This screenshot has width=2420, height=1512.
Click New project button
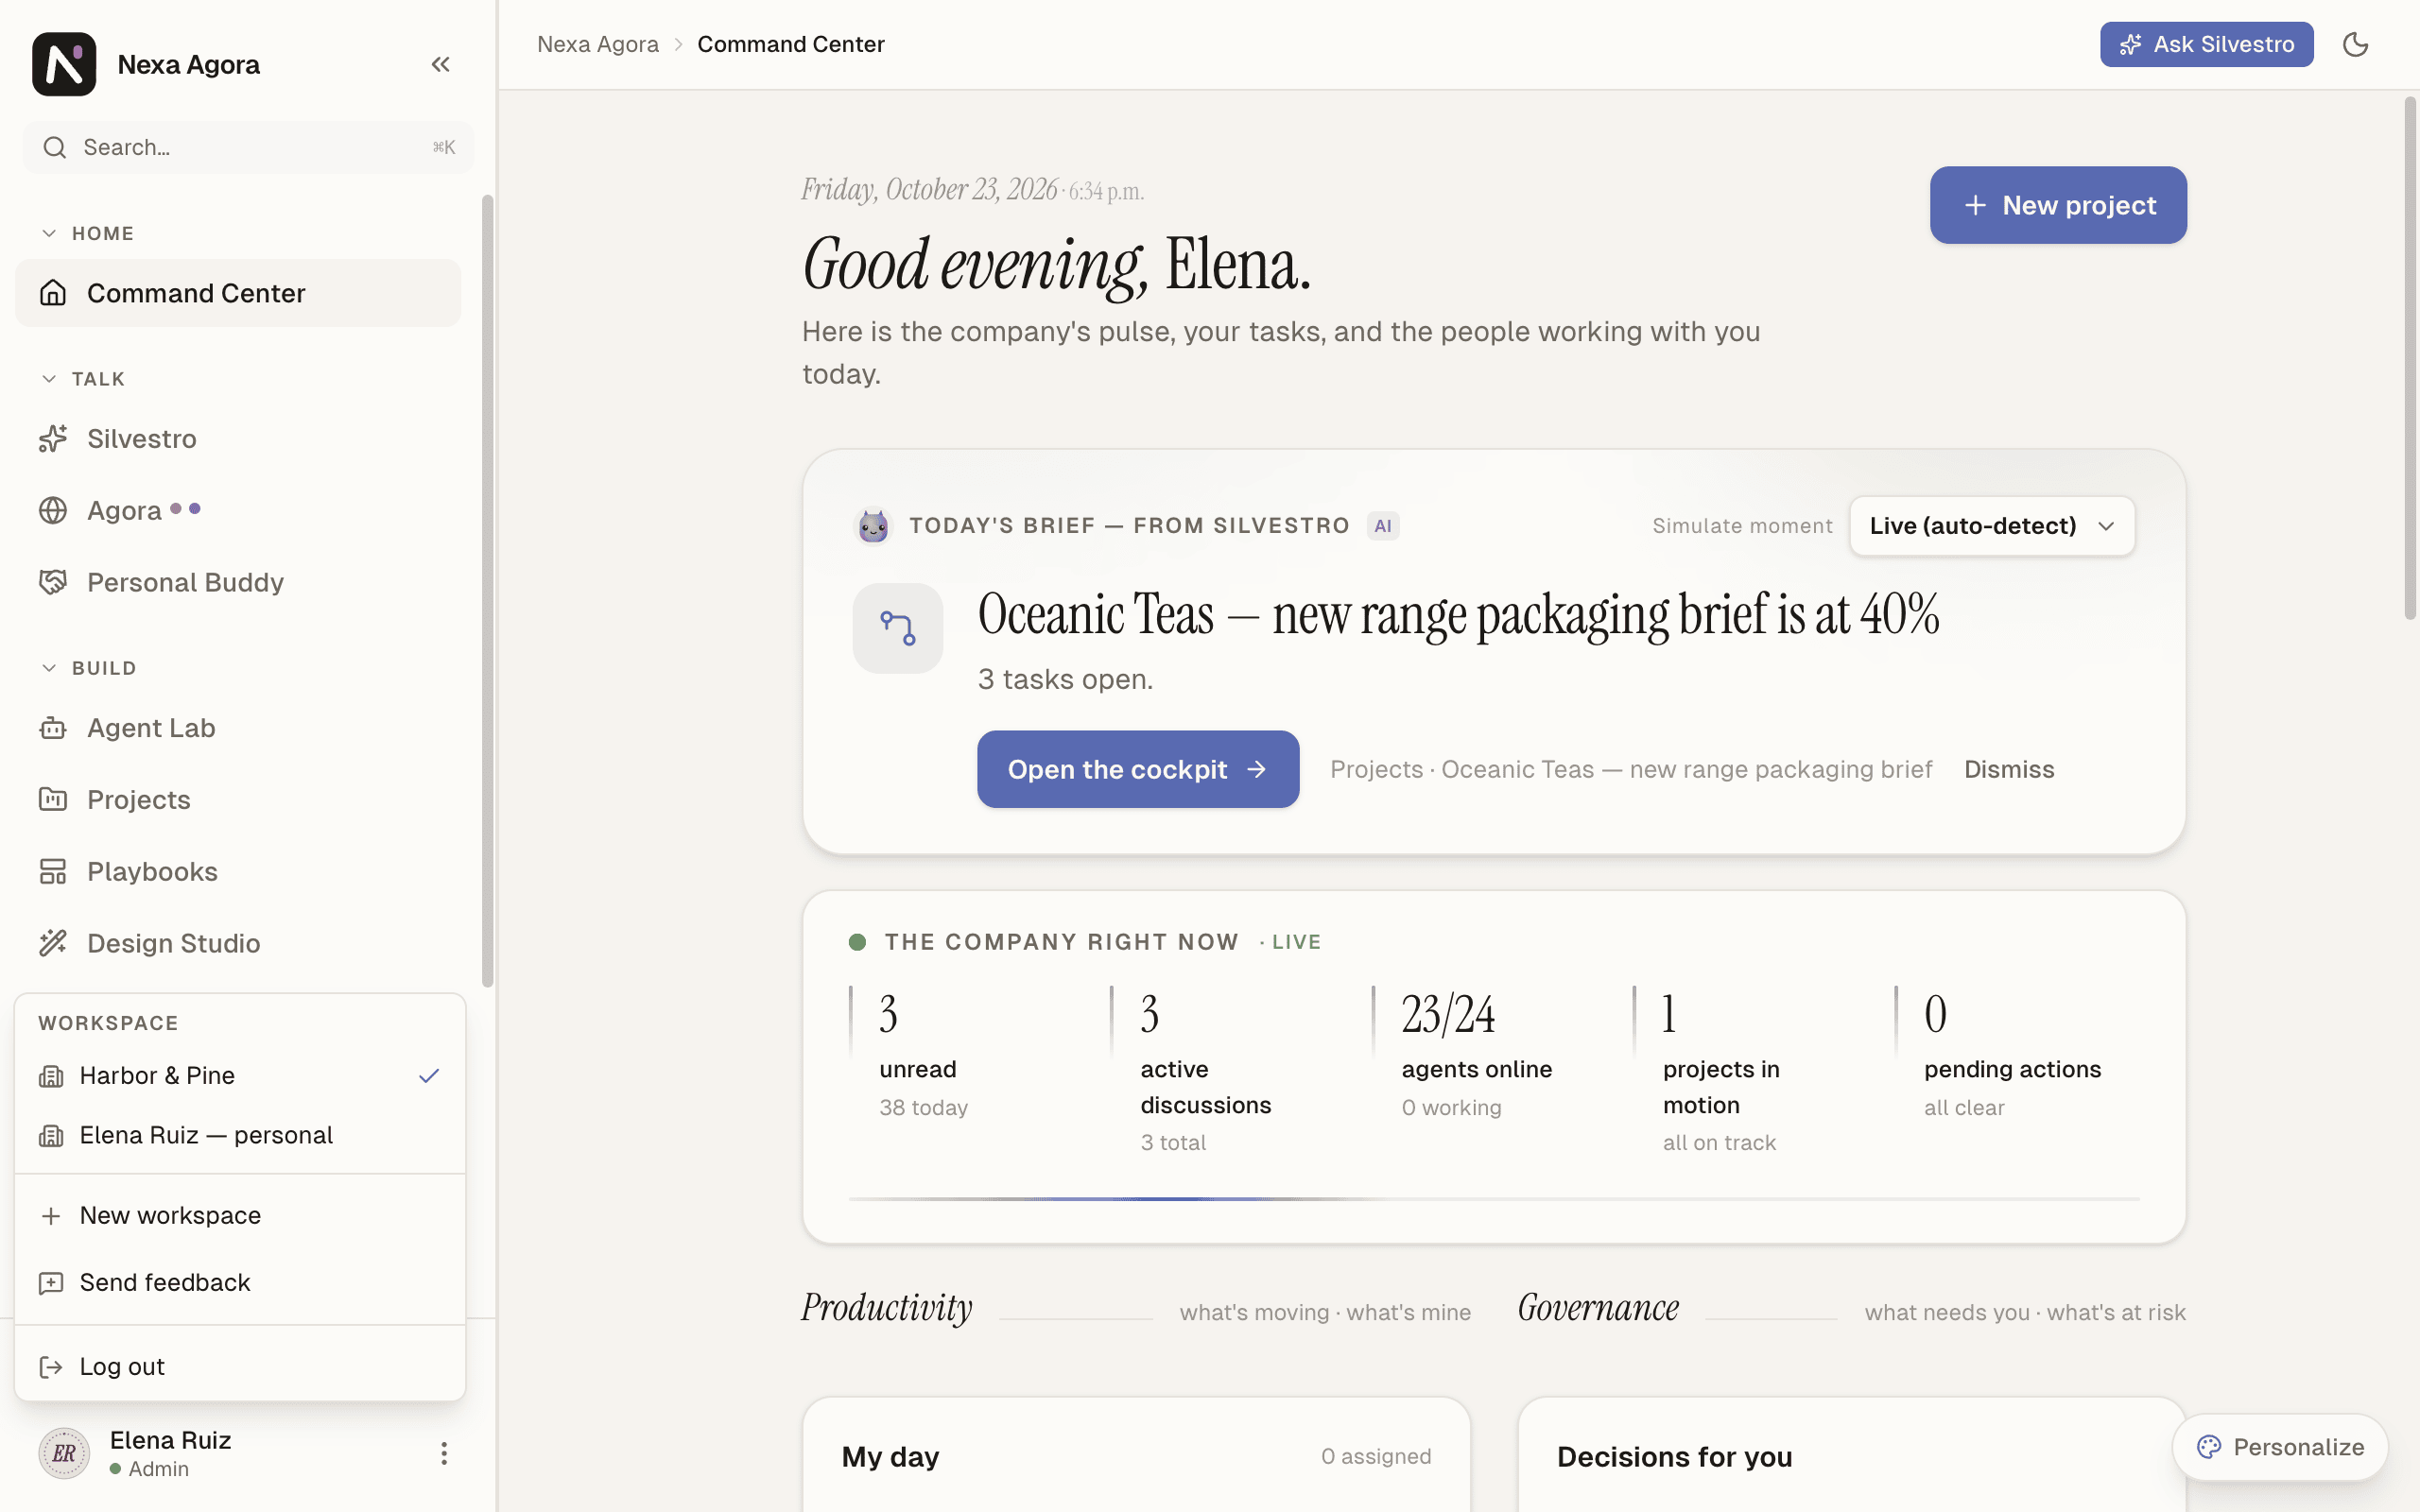2058,205
